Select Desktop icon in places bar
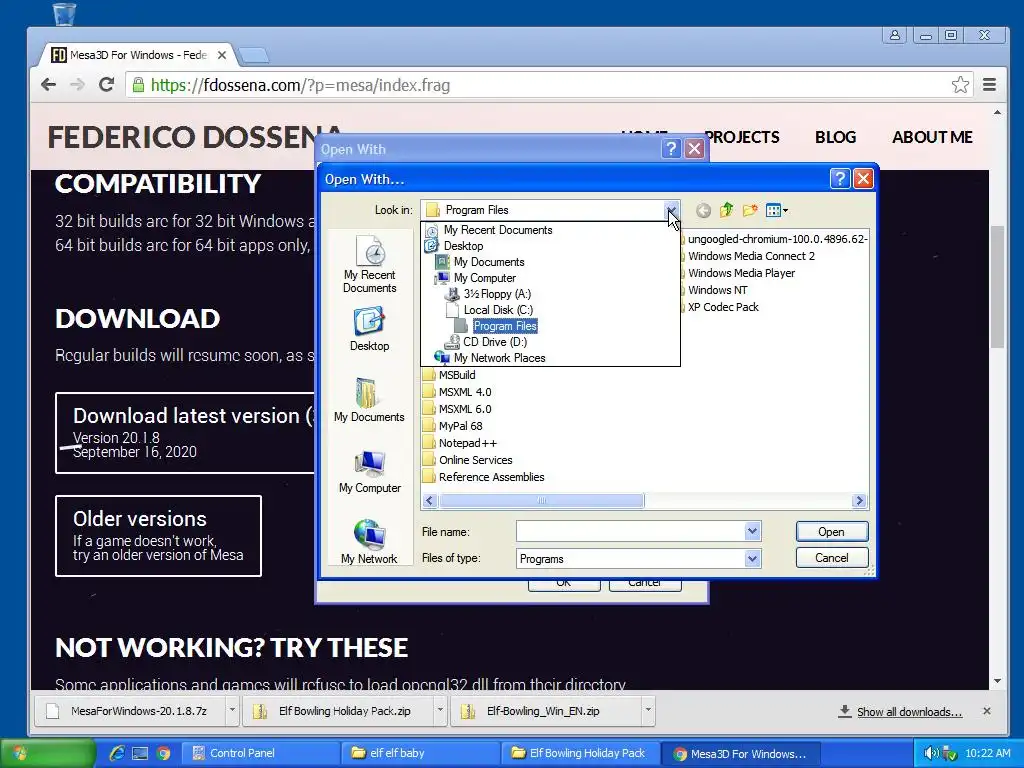The width and height of the screenshot is (1024, 768). click(x=370, y=330)
